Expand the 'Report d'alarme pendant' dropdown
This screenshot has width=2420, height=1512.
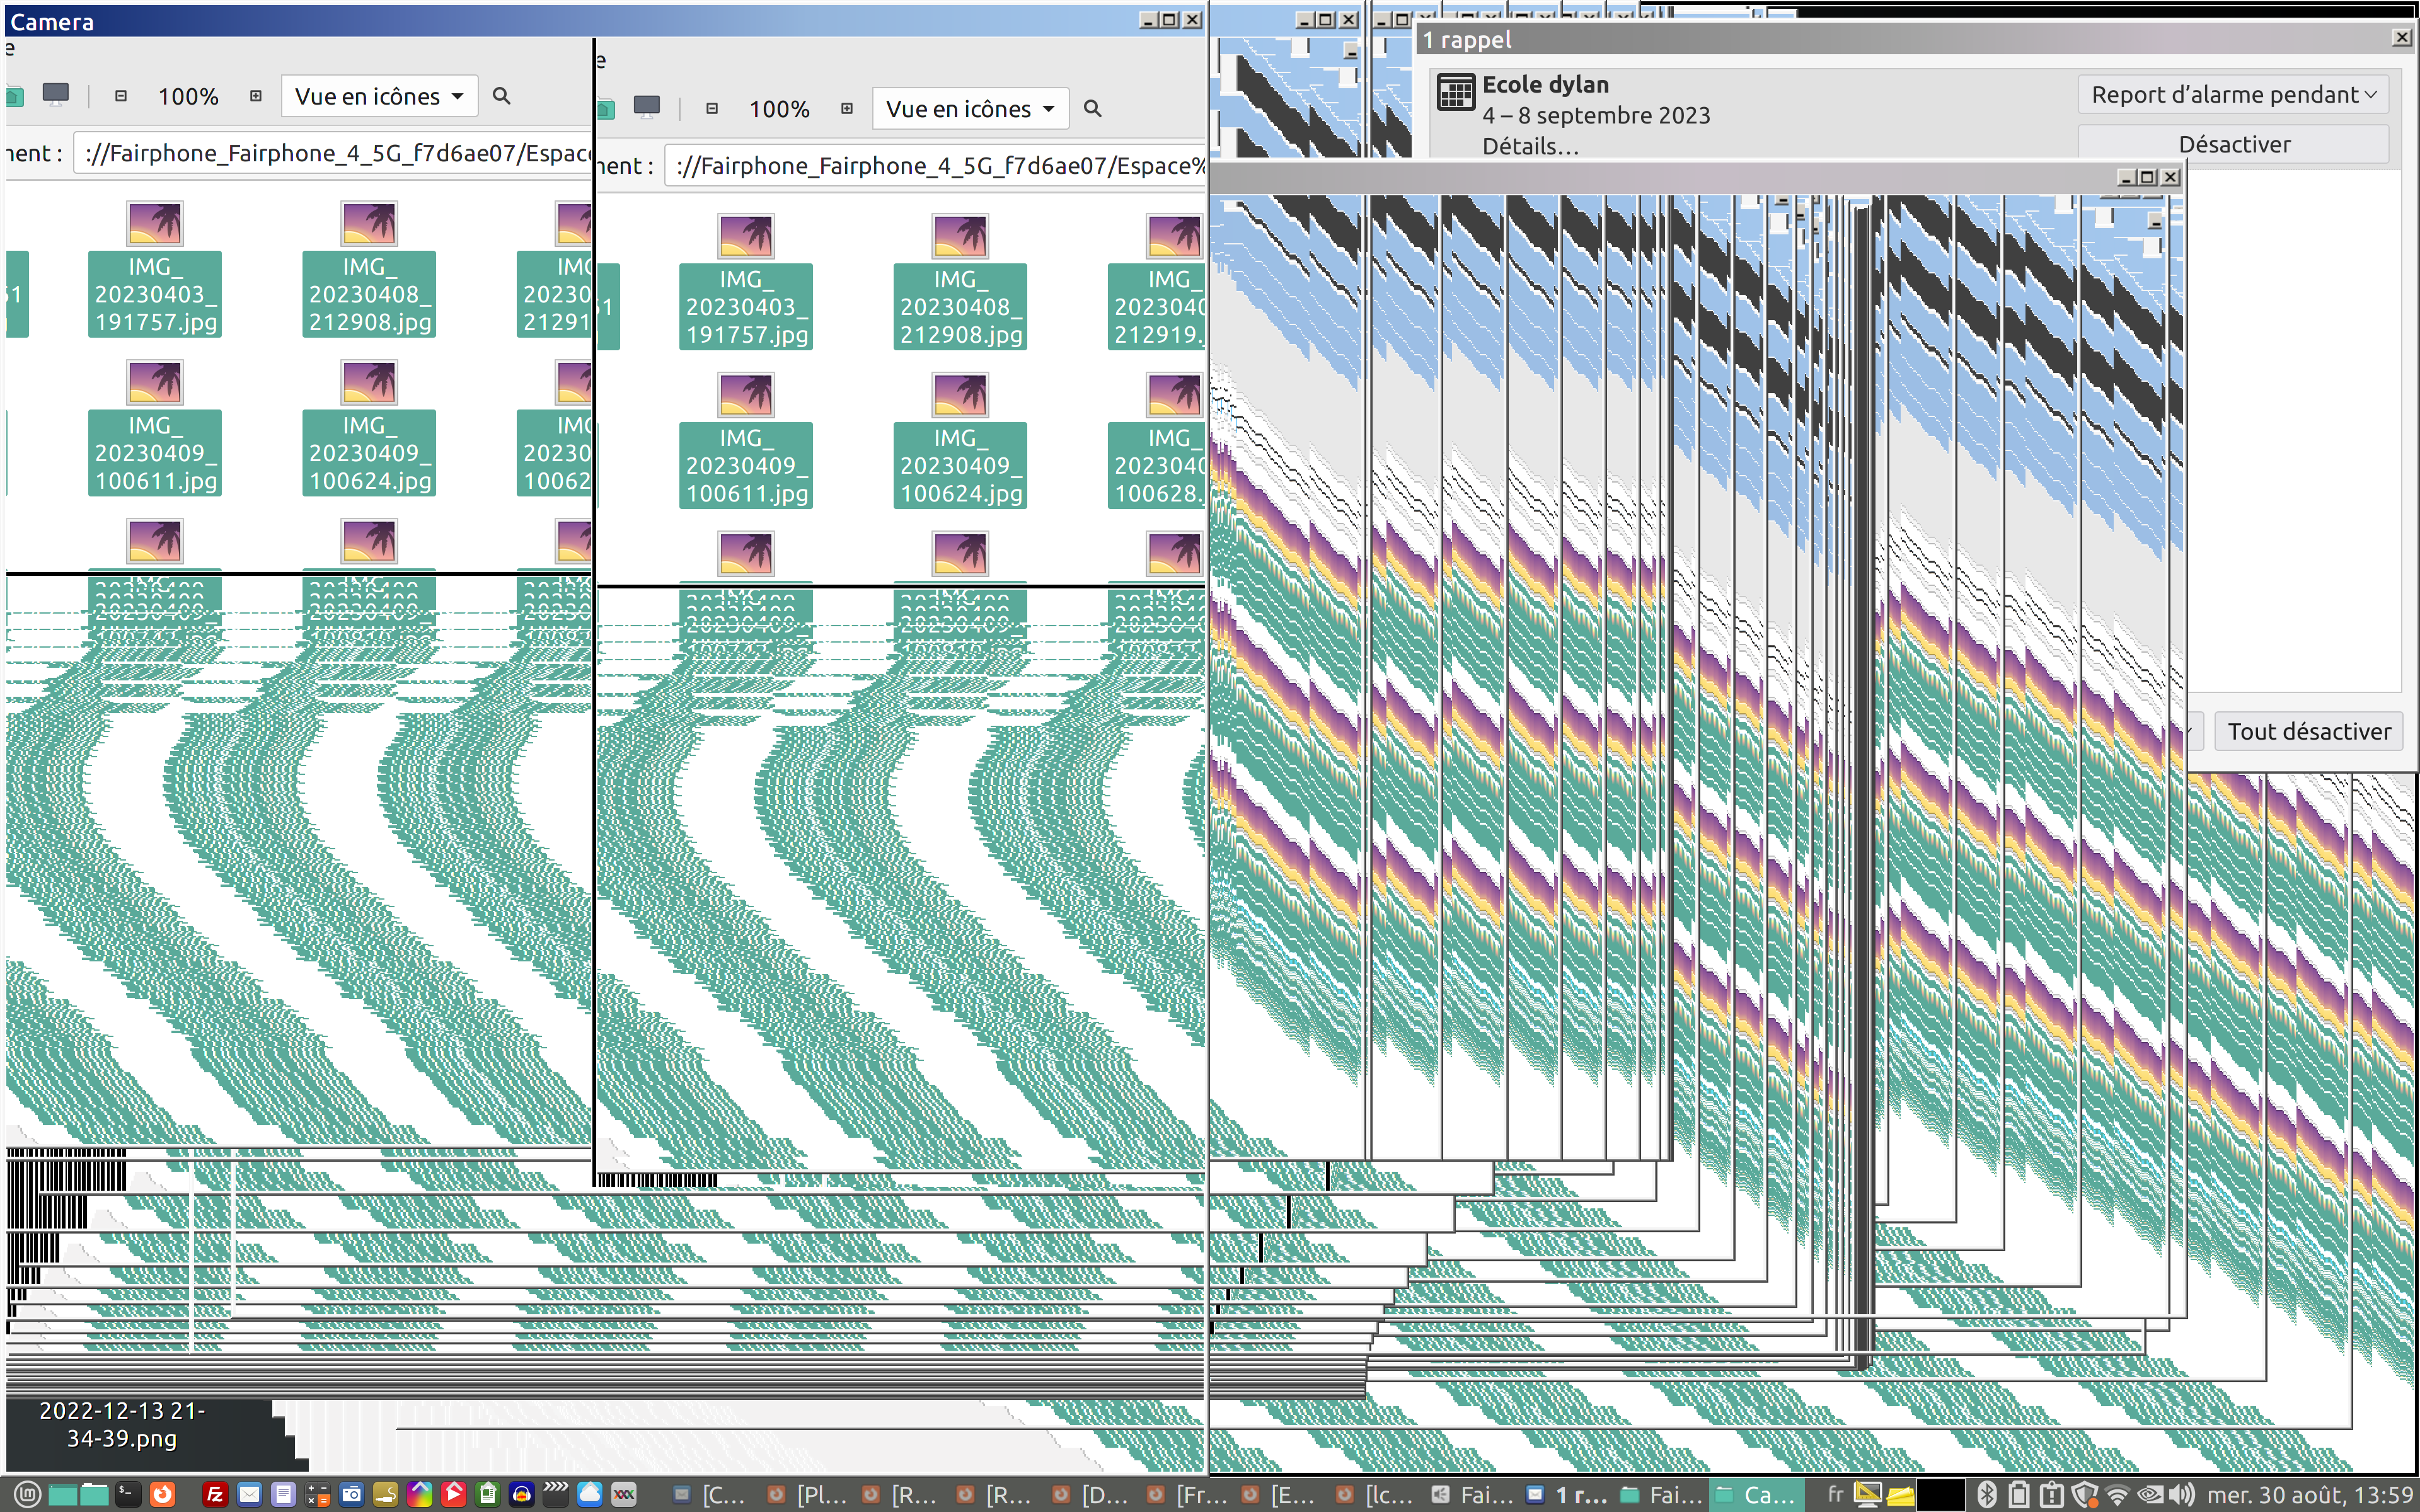tap(2233, 95)
